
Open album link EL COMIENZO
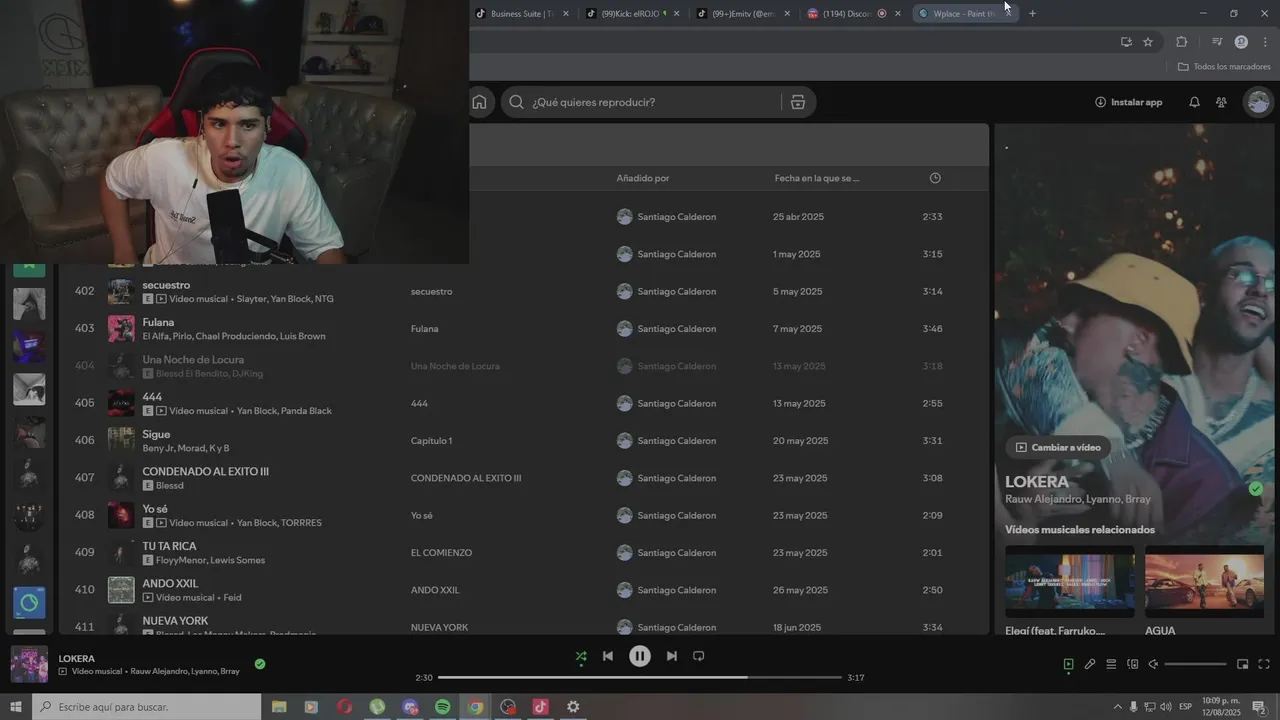(x=441, y=553)
